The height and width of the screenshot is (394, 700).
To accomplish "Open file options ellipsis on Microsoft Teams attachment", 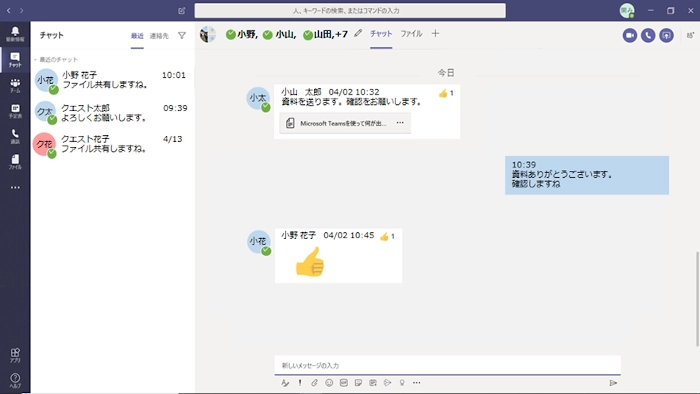I will pyautogui.click(x=400, y=123).
